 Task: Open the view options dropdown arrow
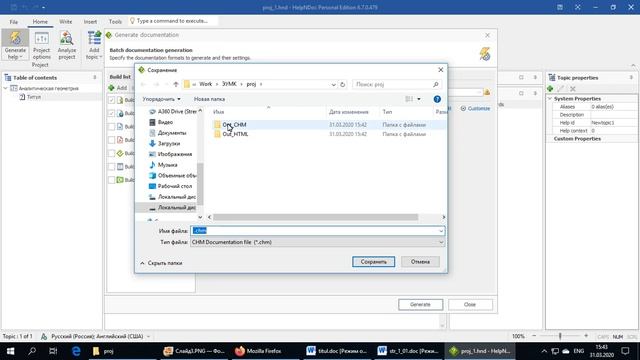(418, 99)
